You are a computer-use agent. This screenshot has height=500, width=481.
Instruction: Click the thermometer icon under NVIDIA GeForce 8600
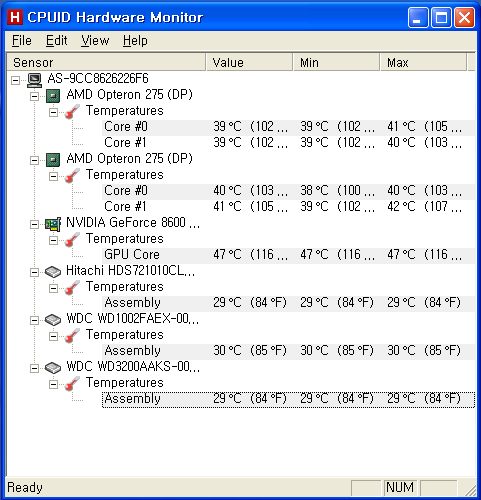[x=72, y=240]
